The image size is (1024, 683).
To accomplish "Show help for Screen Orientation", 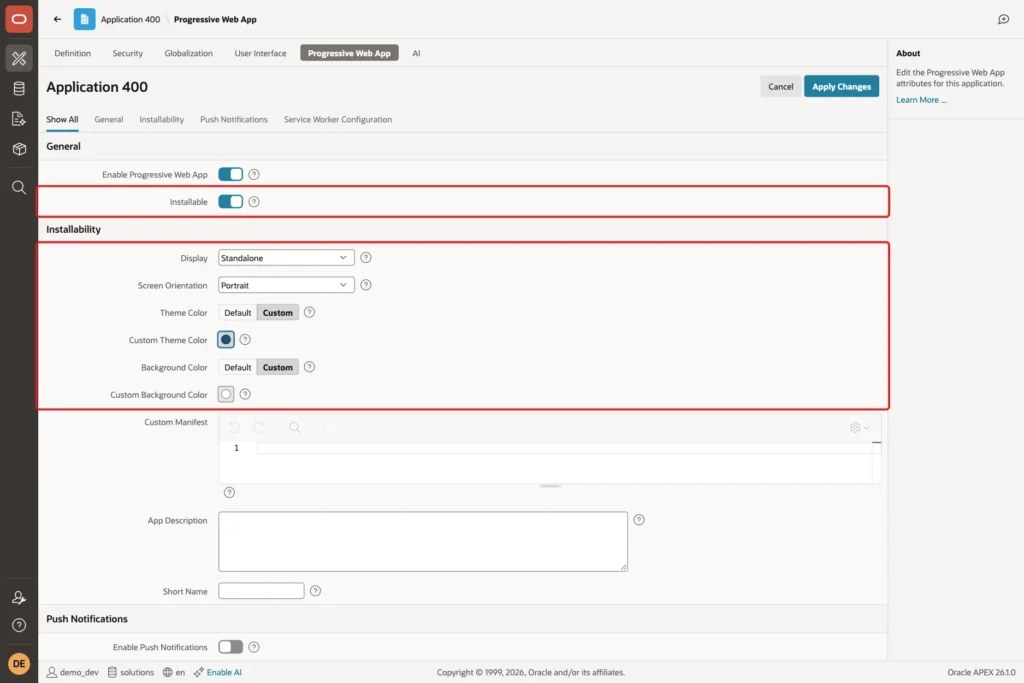I will pos(366,285).
